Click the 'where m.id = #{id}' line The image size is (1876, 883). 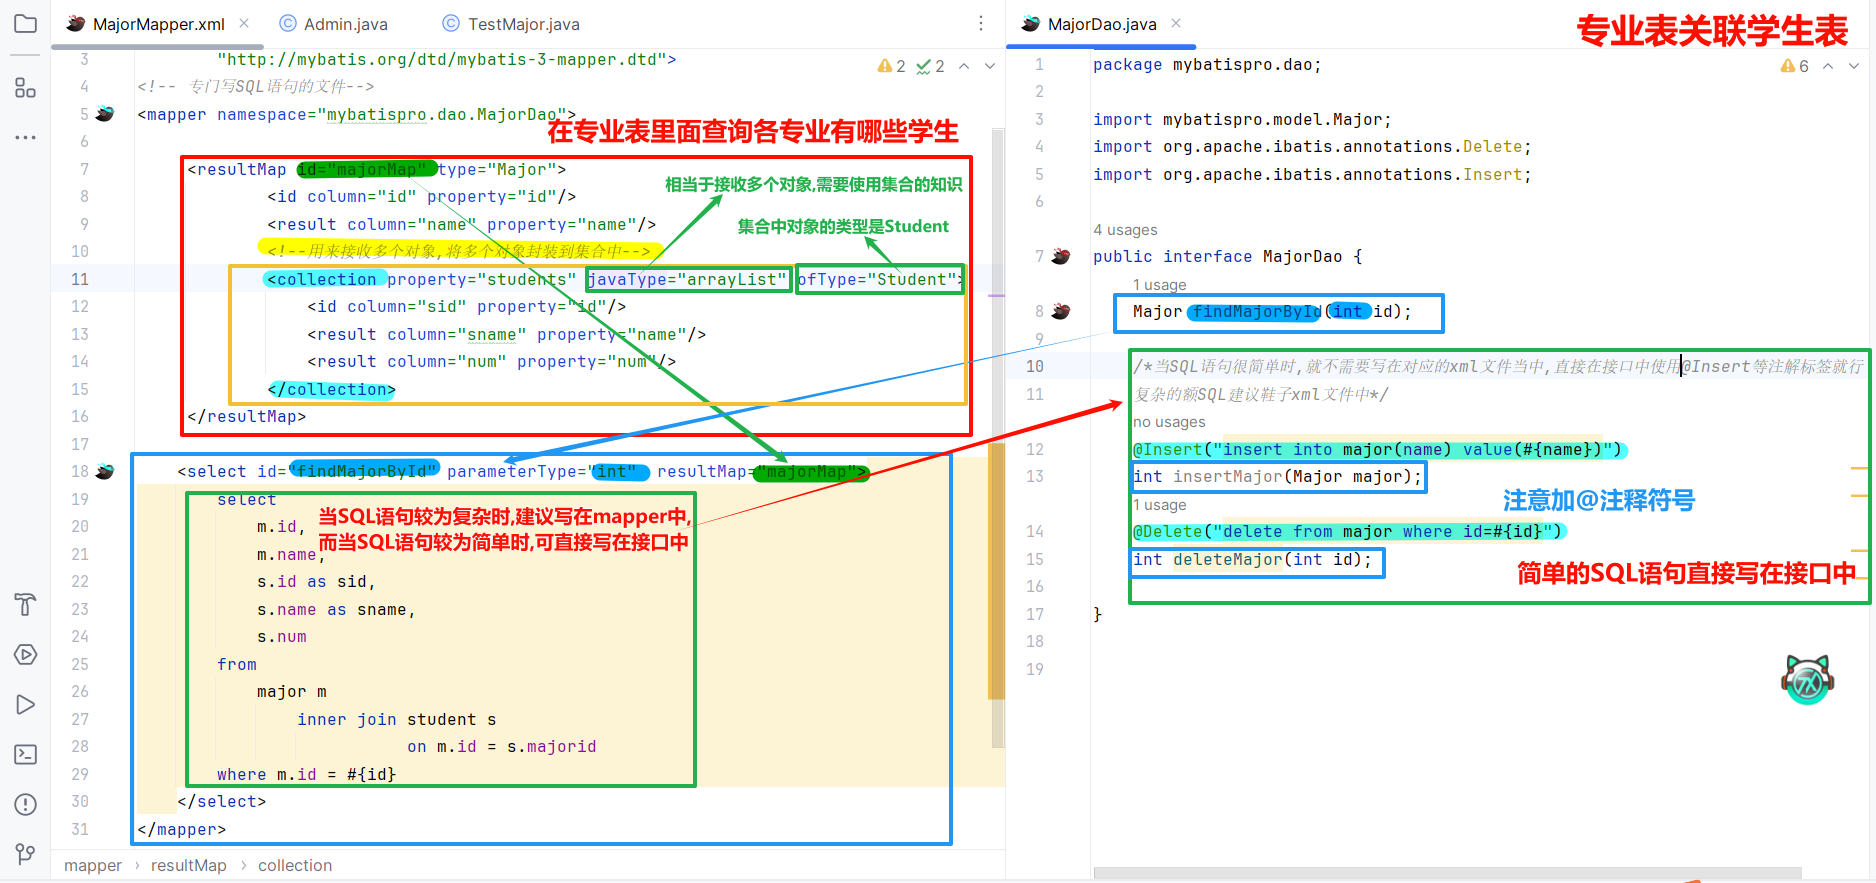tap(307, 774)
